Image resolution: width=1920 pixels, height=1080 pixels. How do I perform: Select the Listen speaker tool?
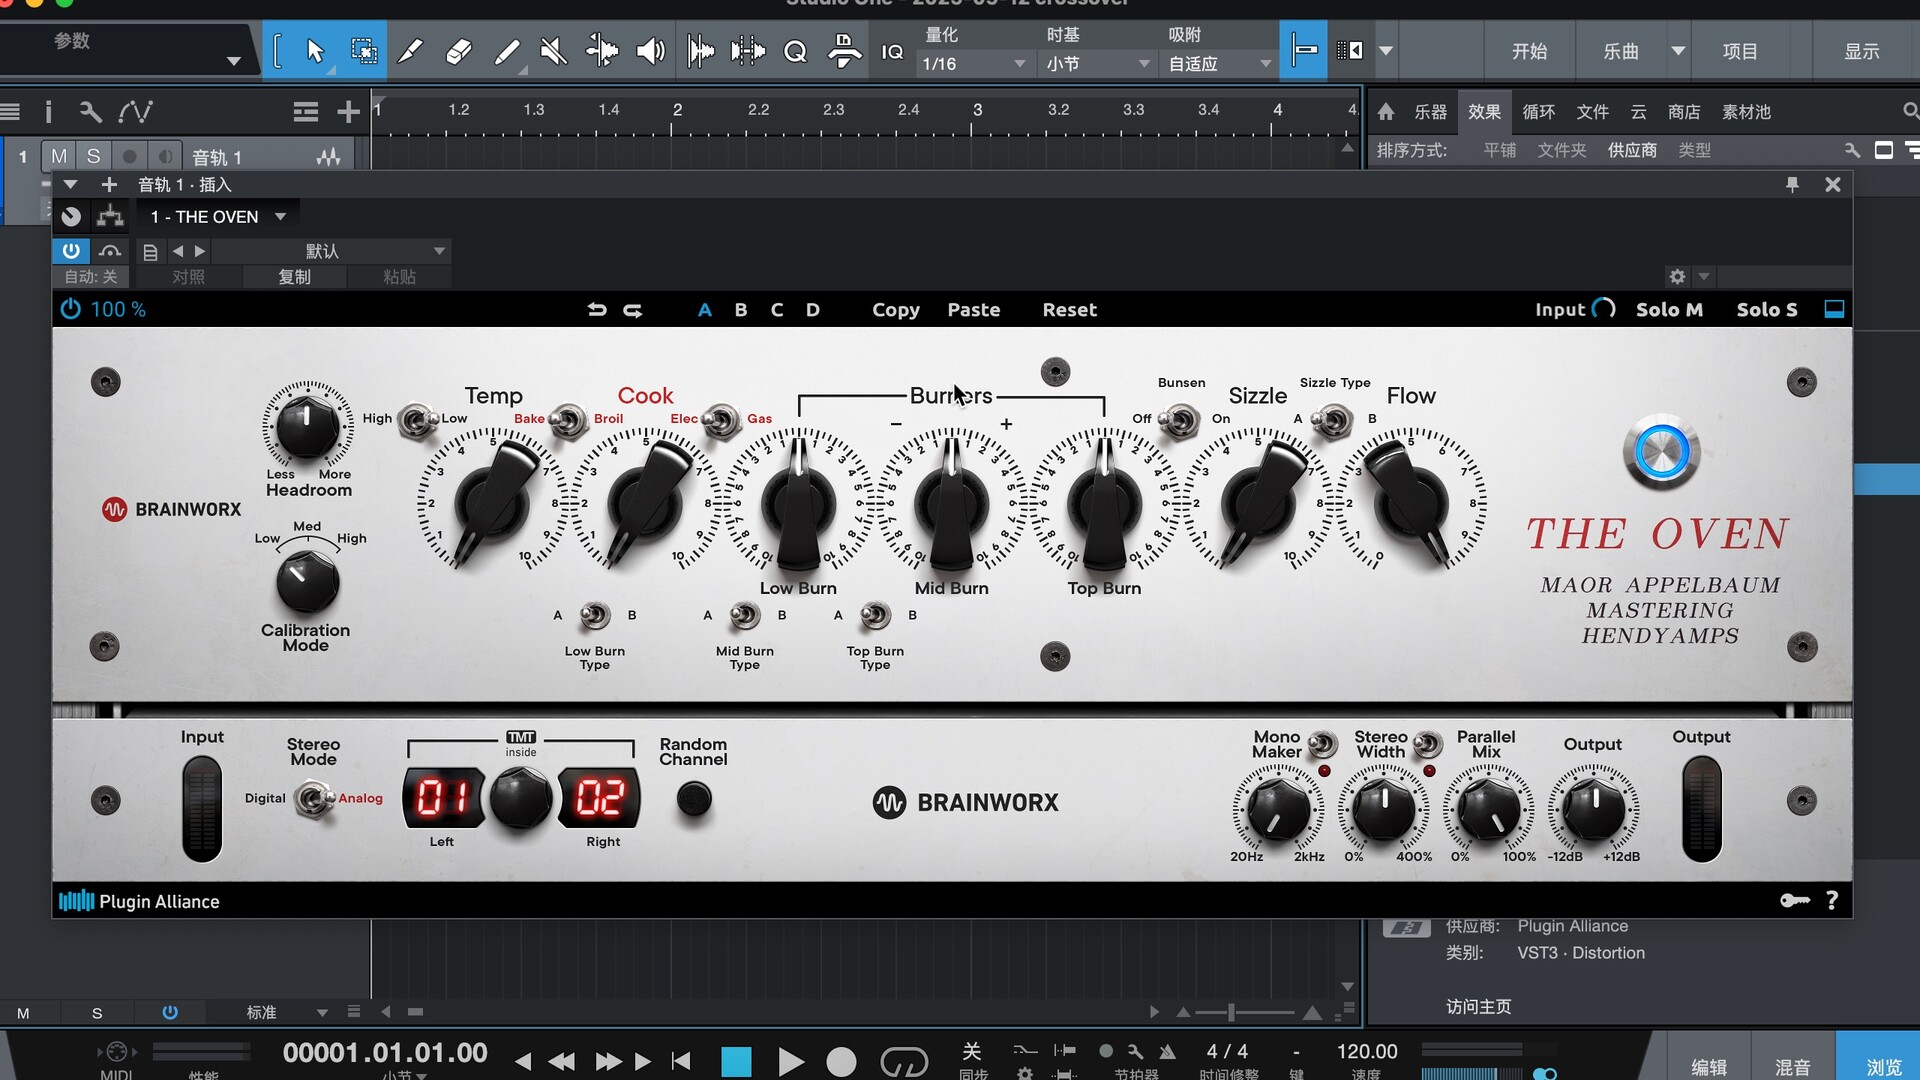(x=651, y=50)
